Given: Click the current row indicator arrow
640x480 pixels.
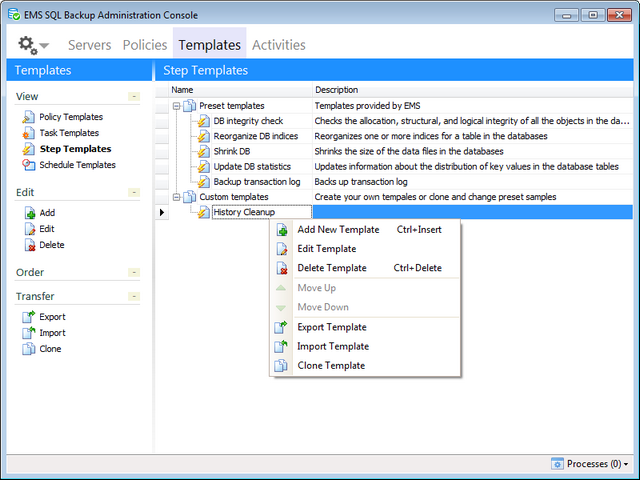Looking at the screenshot, I should (162, 212).
